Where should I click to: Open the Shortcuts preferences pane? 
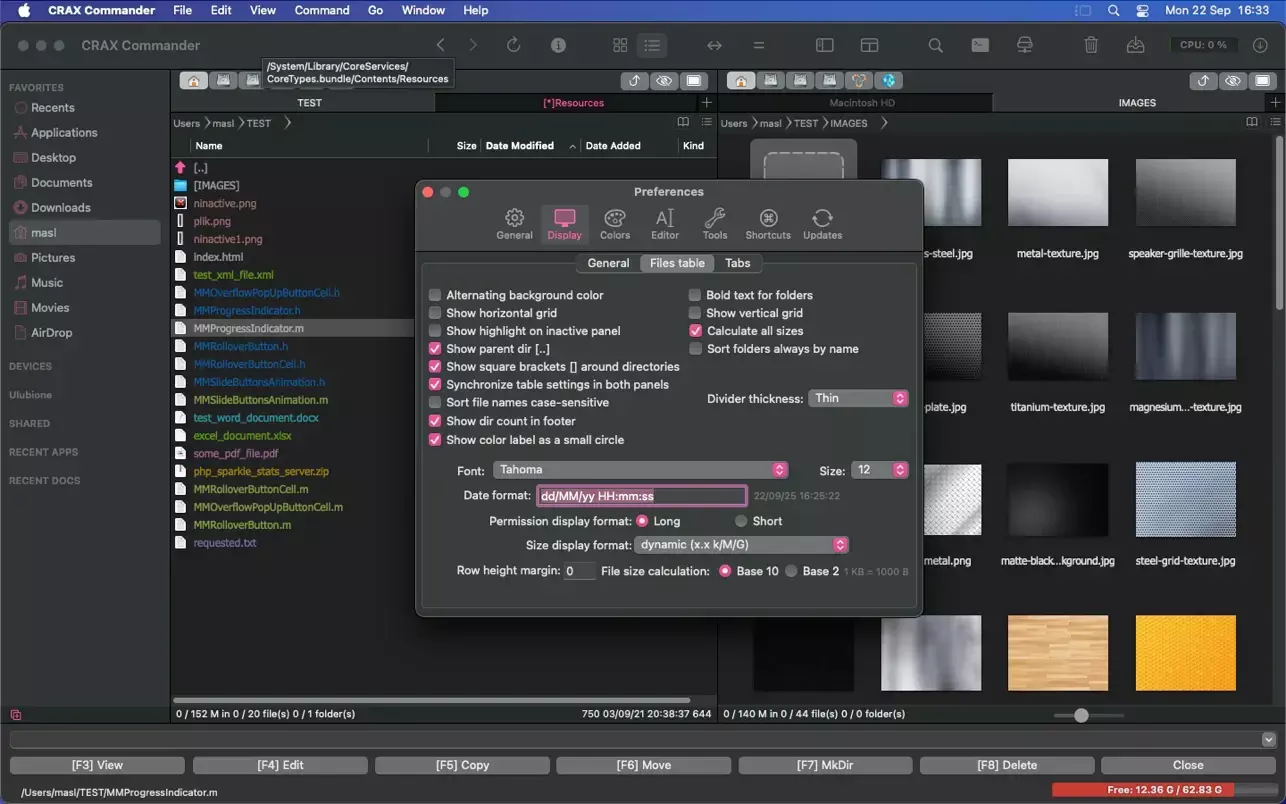[767, 224]
